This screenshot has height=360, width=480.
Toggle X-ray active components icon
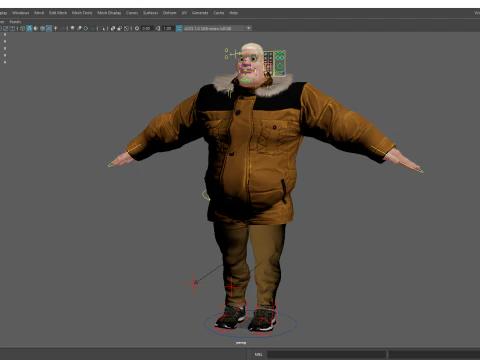click(x=120, y=28)
